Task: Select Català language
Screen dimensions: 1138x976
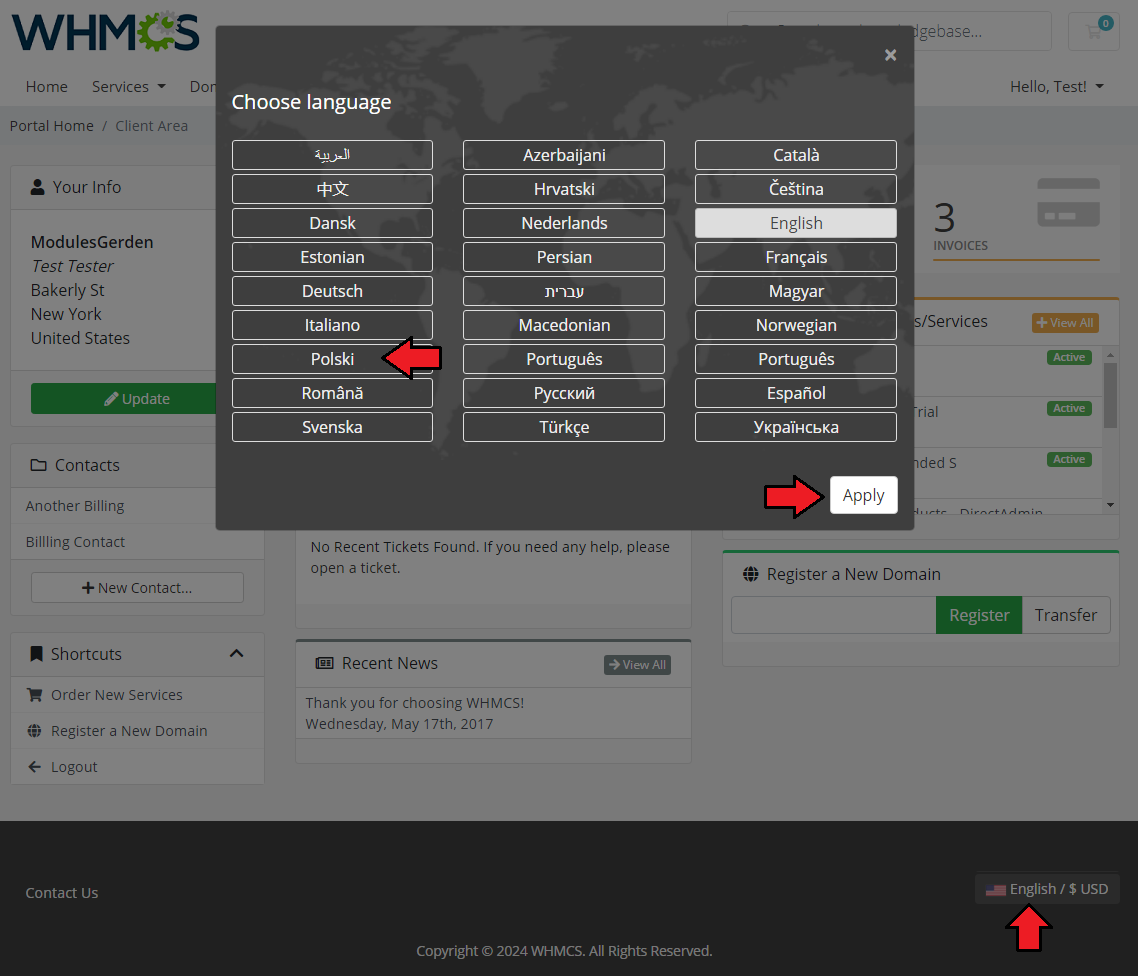Action: 796,155
